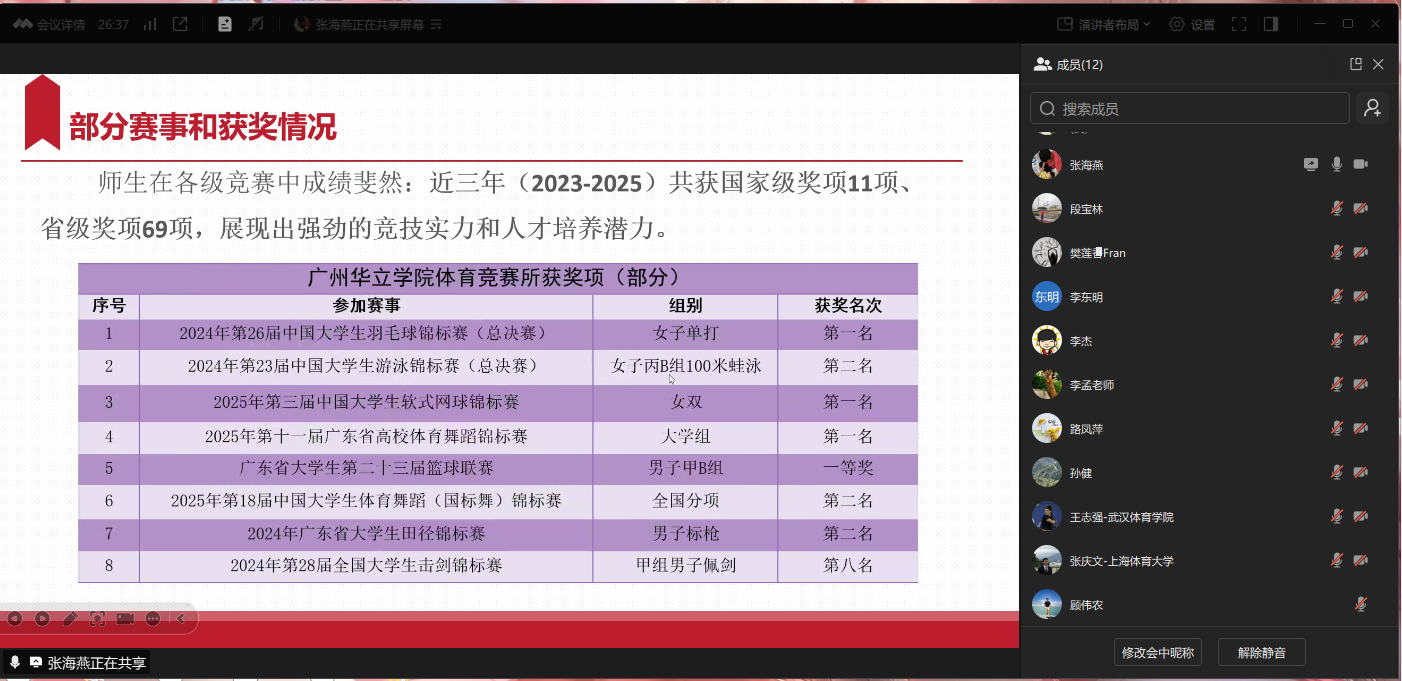
Task: Go to next slide in presentation toolbar
Action: point(42,619)
